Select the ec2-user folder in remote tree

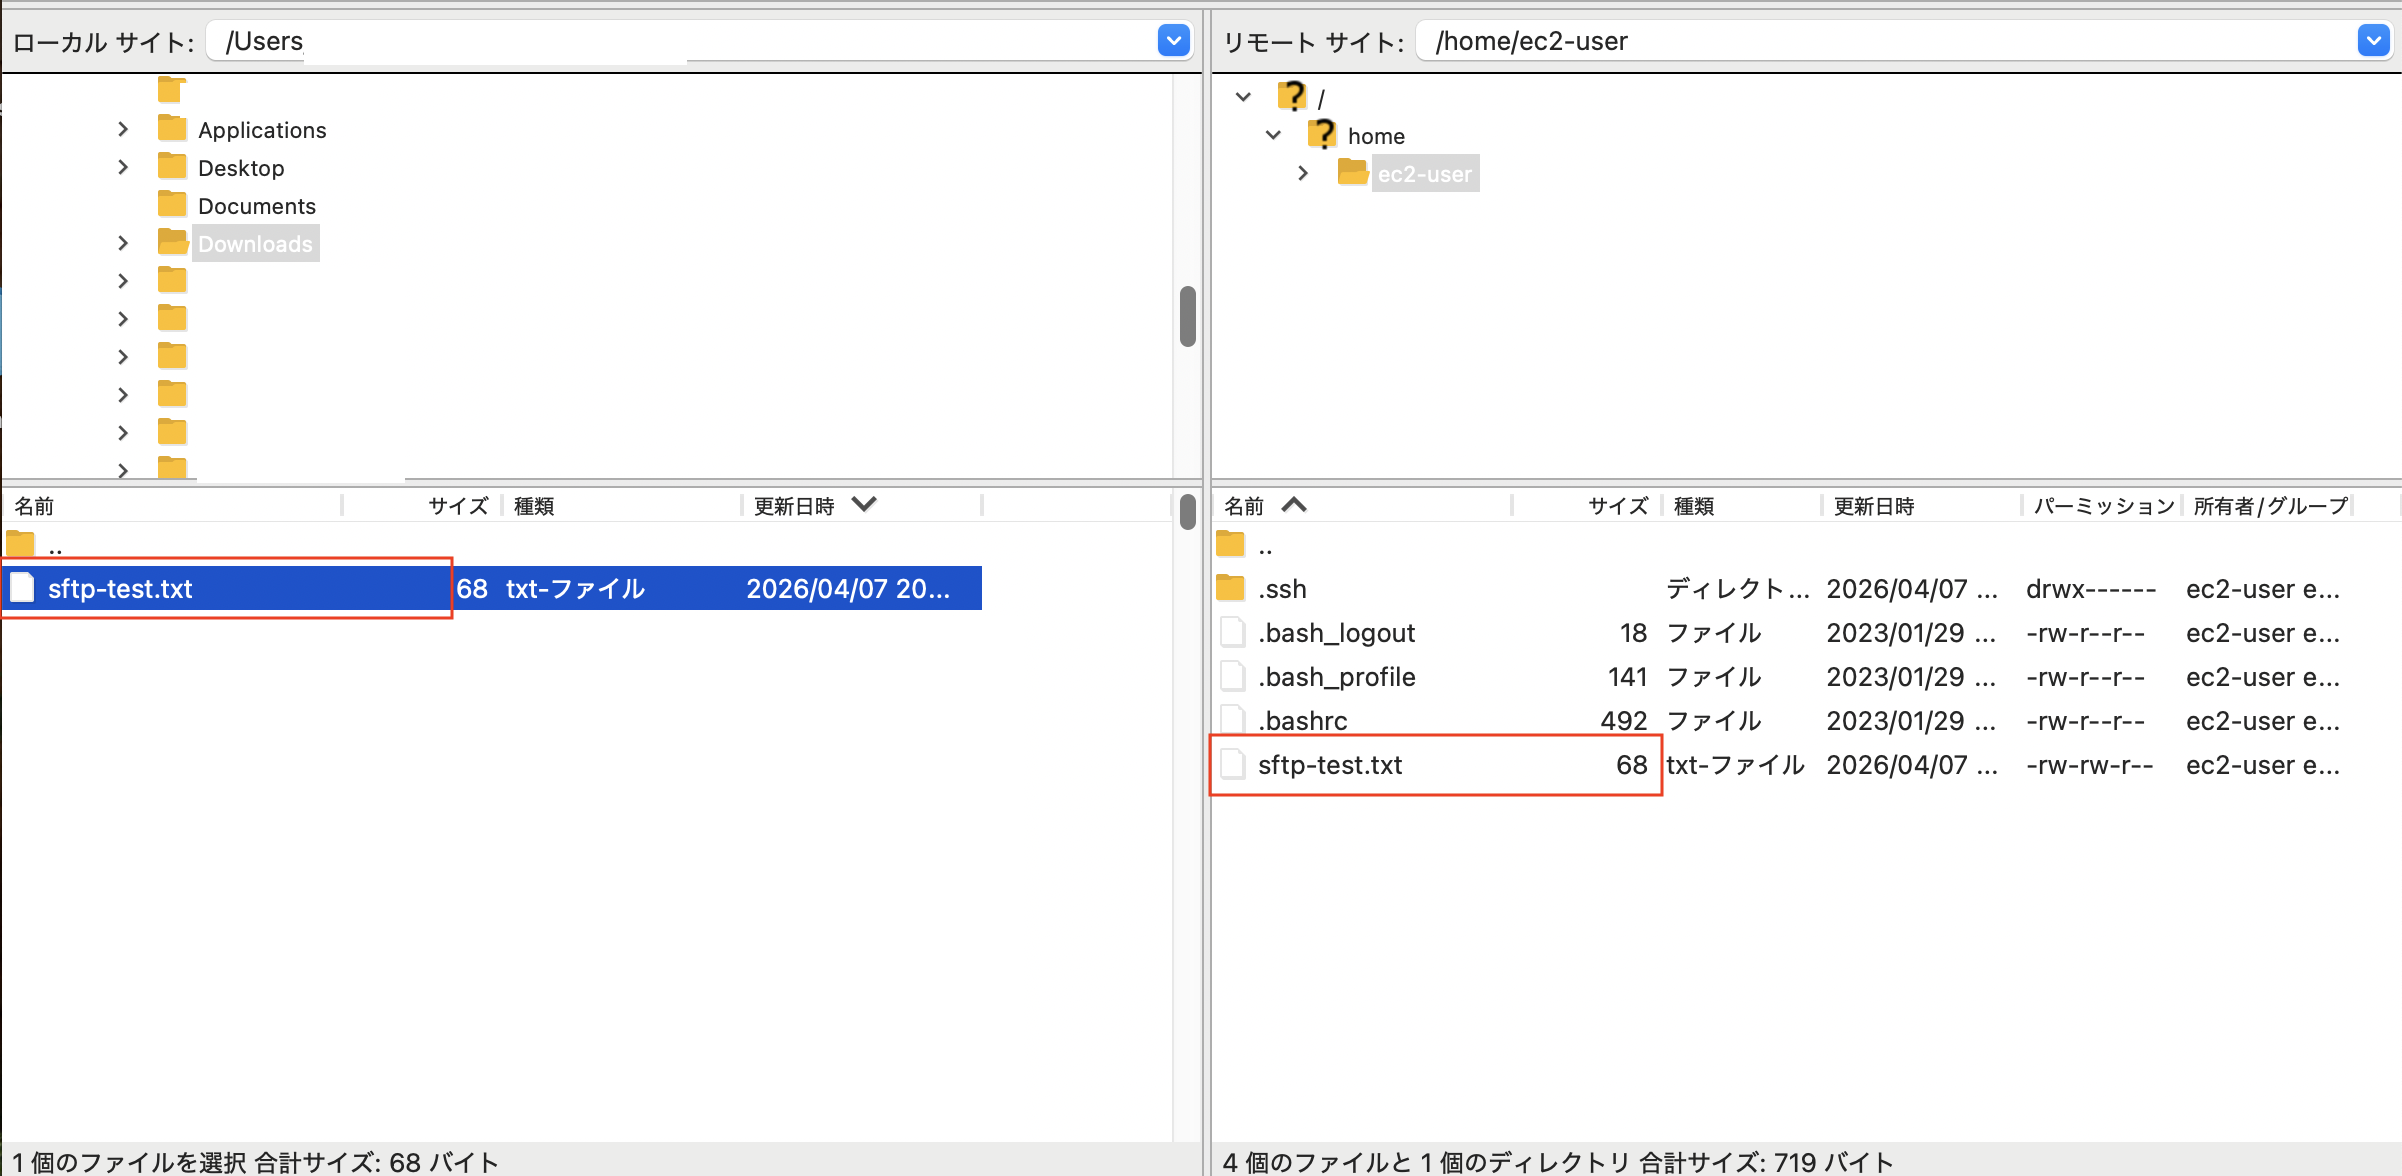(x=1424, y=173)
